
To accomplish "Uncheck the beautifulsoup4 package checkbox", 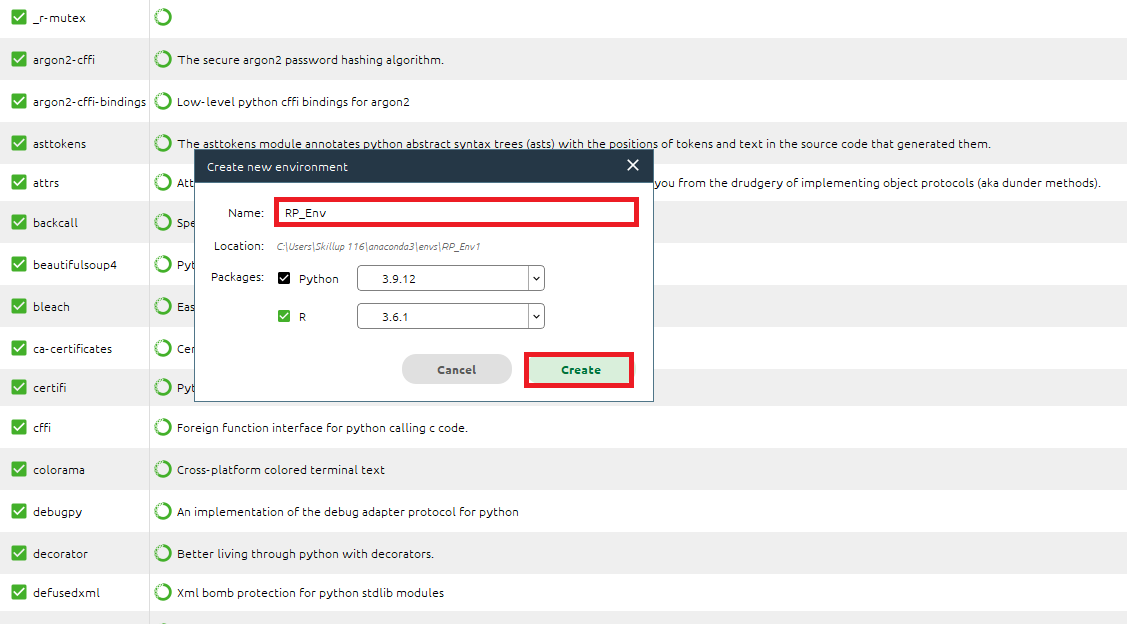I will (x=18, y=265).
